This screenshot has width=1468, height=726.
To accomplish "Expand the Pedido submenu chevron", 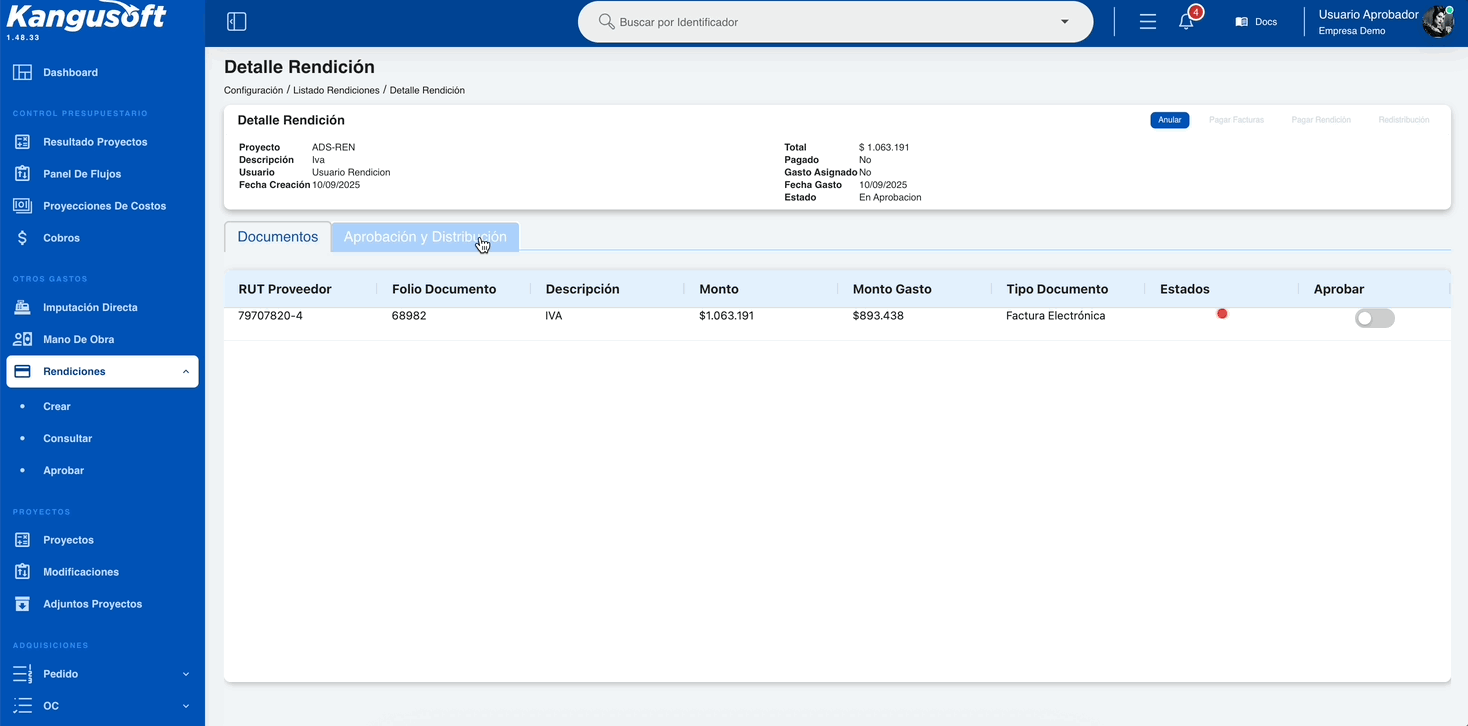I will click(186, 674).
